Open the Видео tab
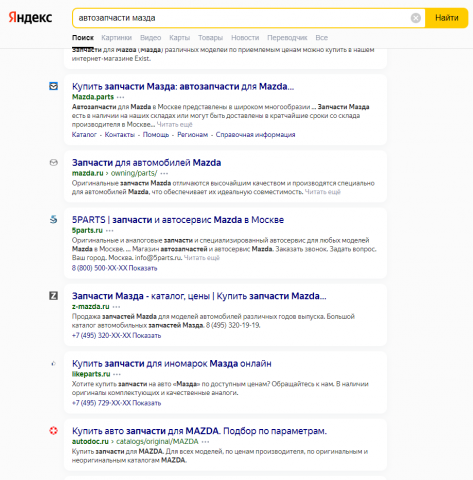The height and width of the screenshot is (480, 473). click(150, 38)
